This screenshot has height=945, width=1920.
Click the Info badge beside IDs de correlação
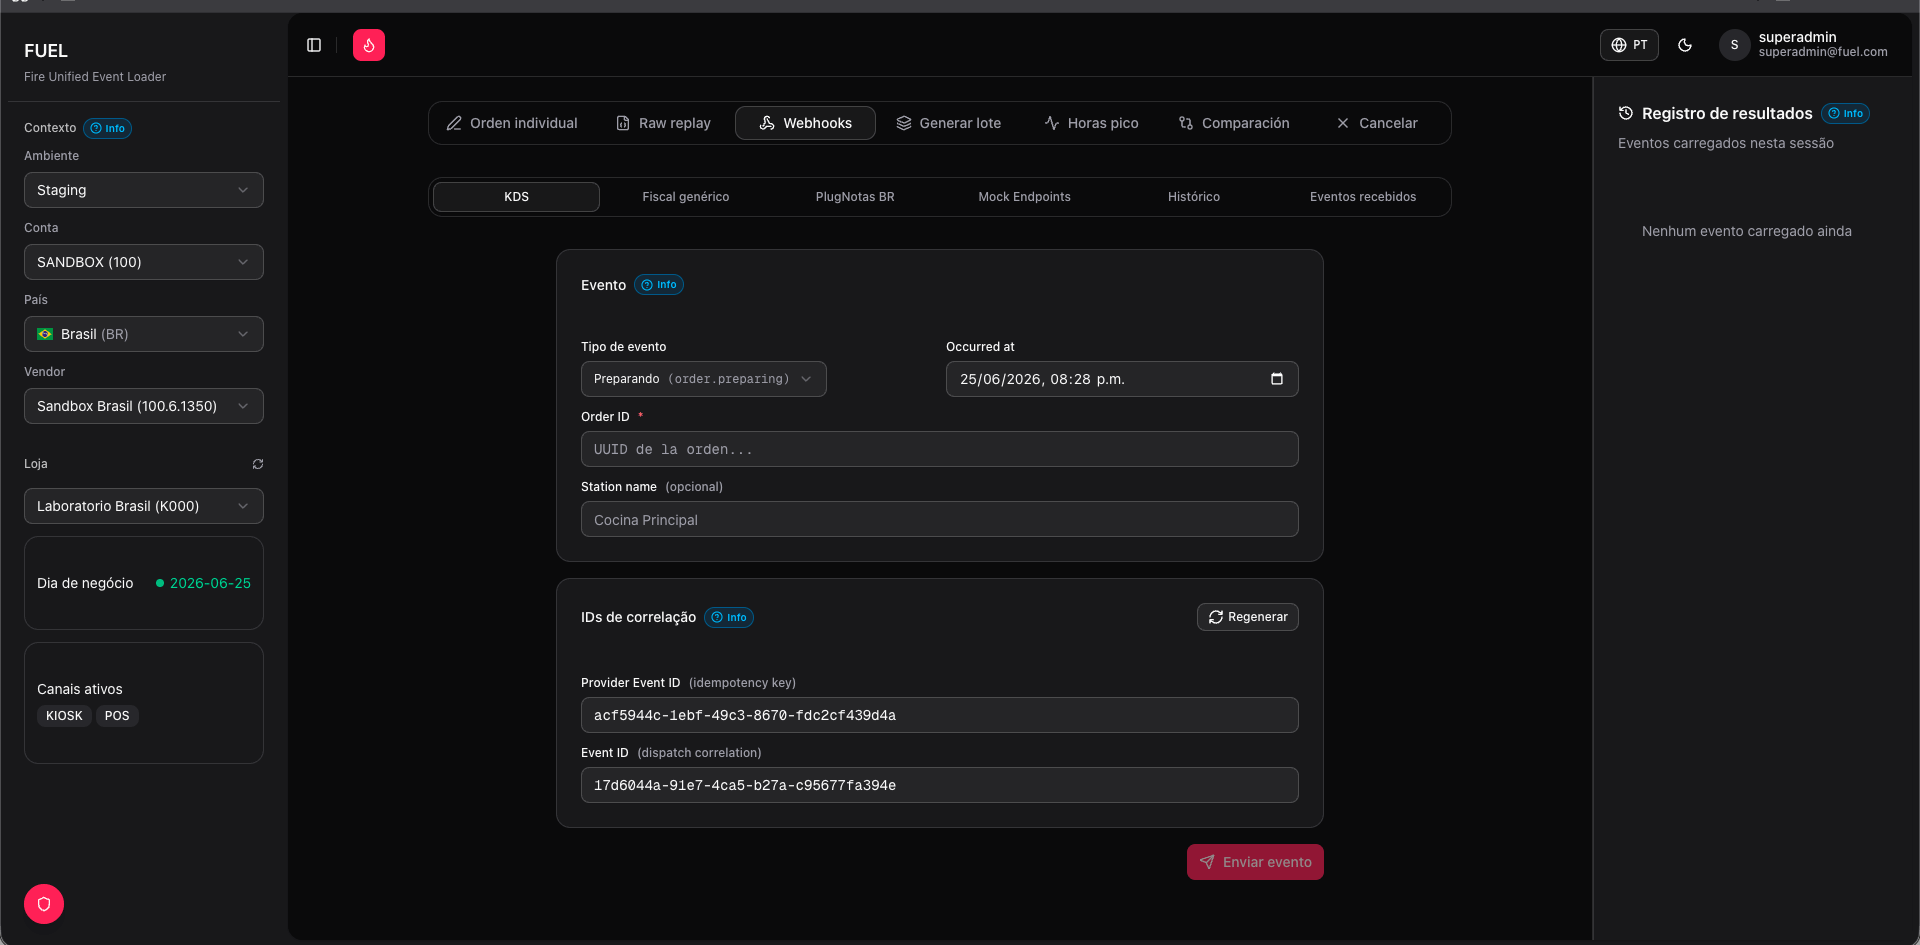click(x=729, y=617)
